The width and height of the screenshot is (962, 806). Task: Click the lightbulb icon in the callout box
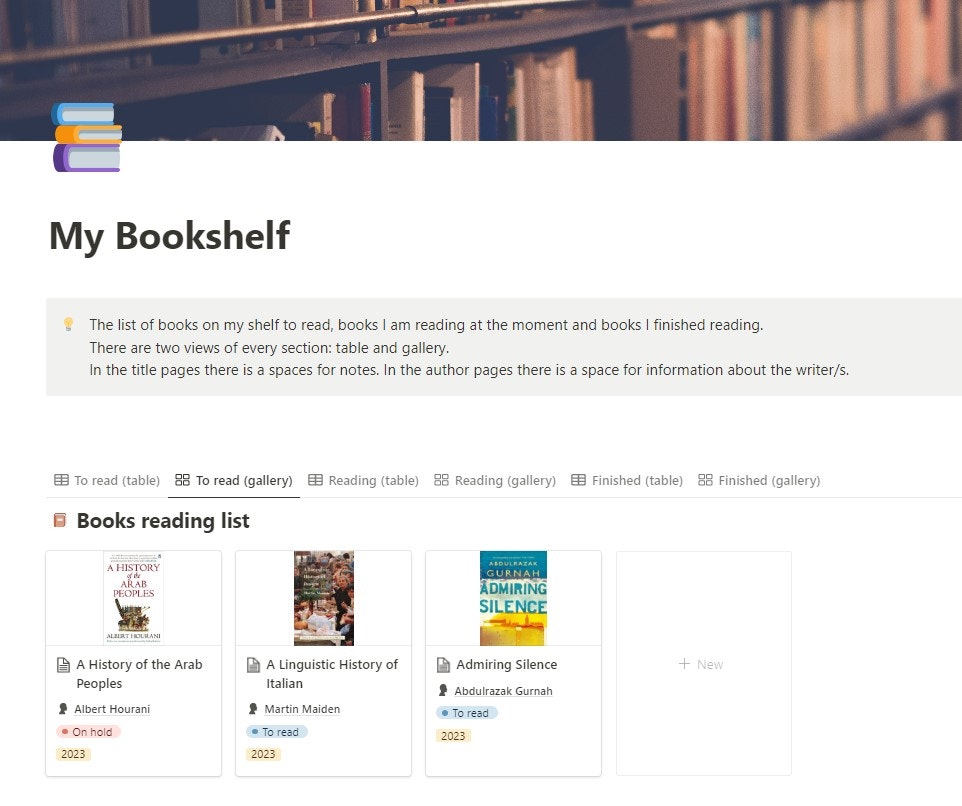(x=68, y=322)
